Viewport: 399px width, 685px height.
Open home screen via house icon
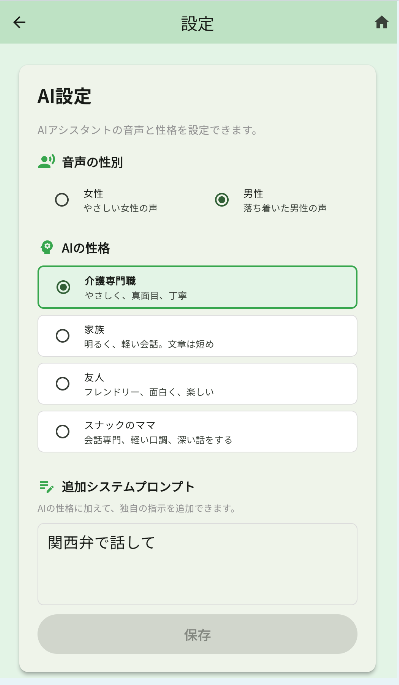(x=382, y=22)
